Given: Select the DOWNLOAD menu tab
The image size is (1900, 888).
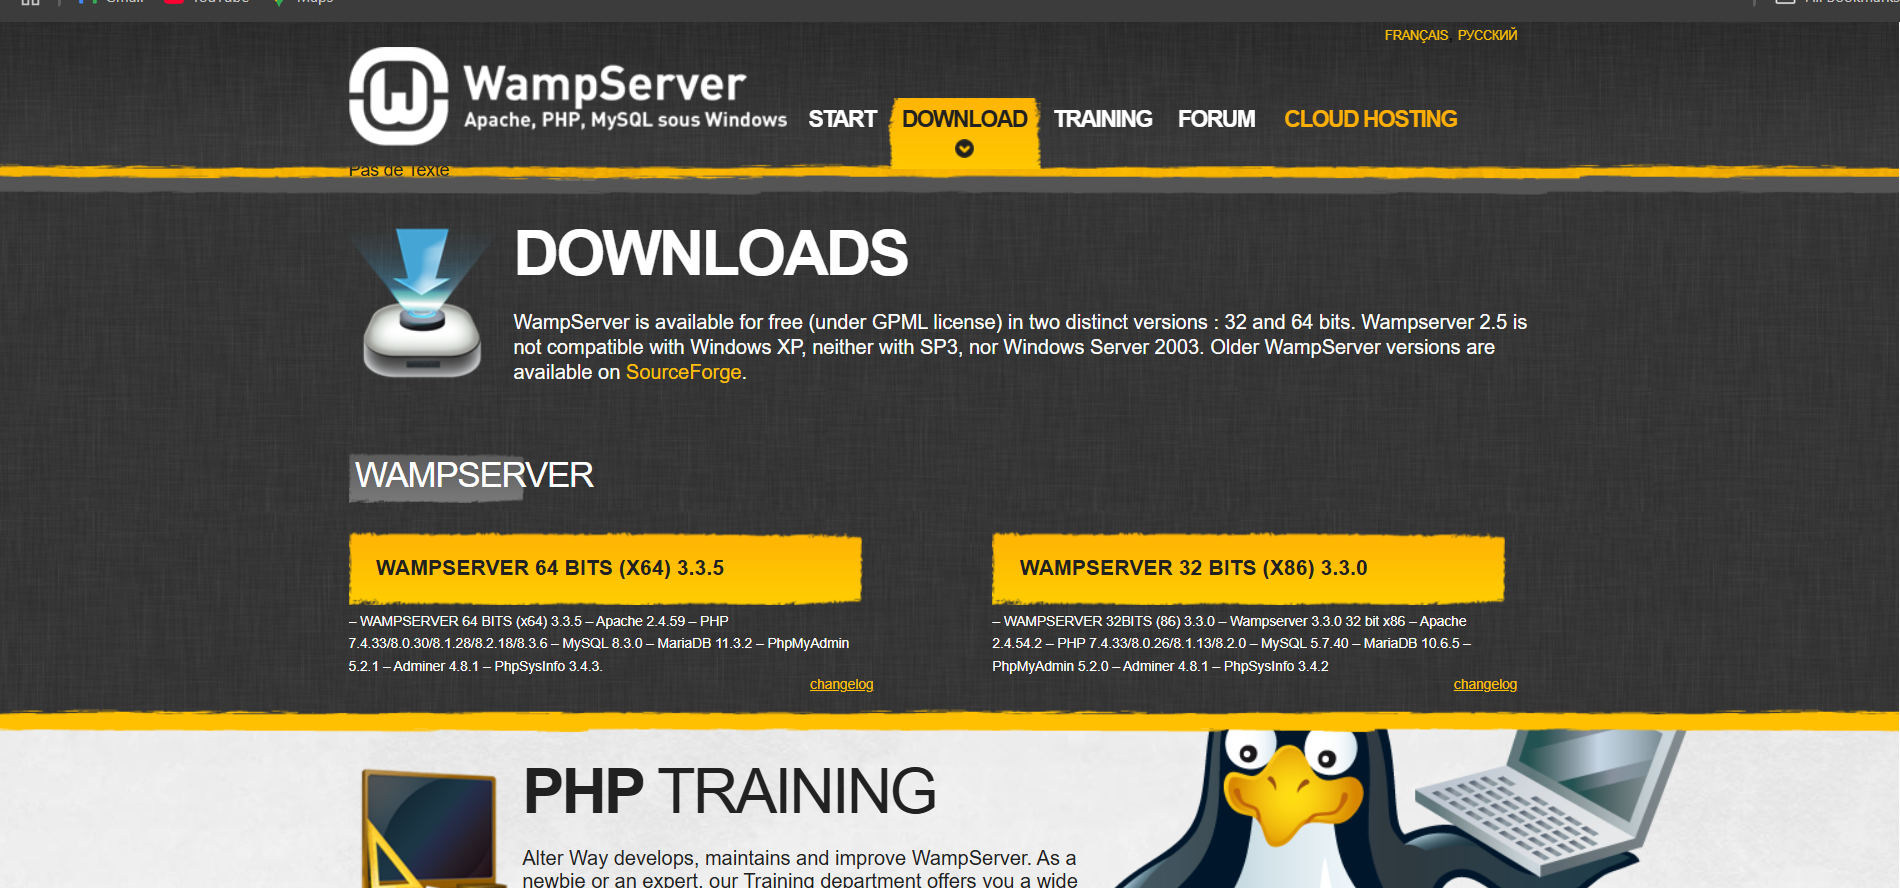Looking at the screenshot, I should [964, 119].
